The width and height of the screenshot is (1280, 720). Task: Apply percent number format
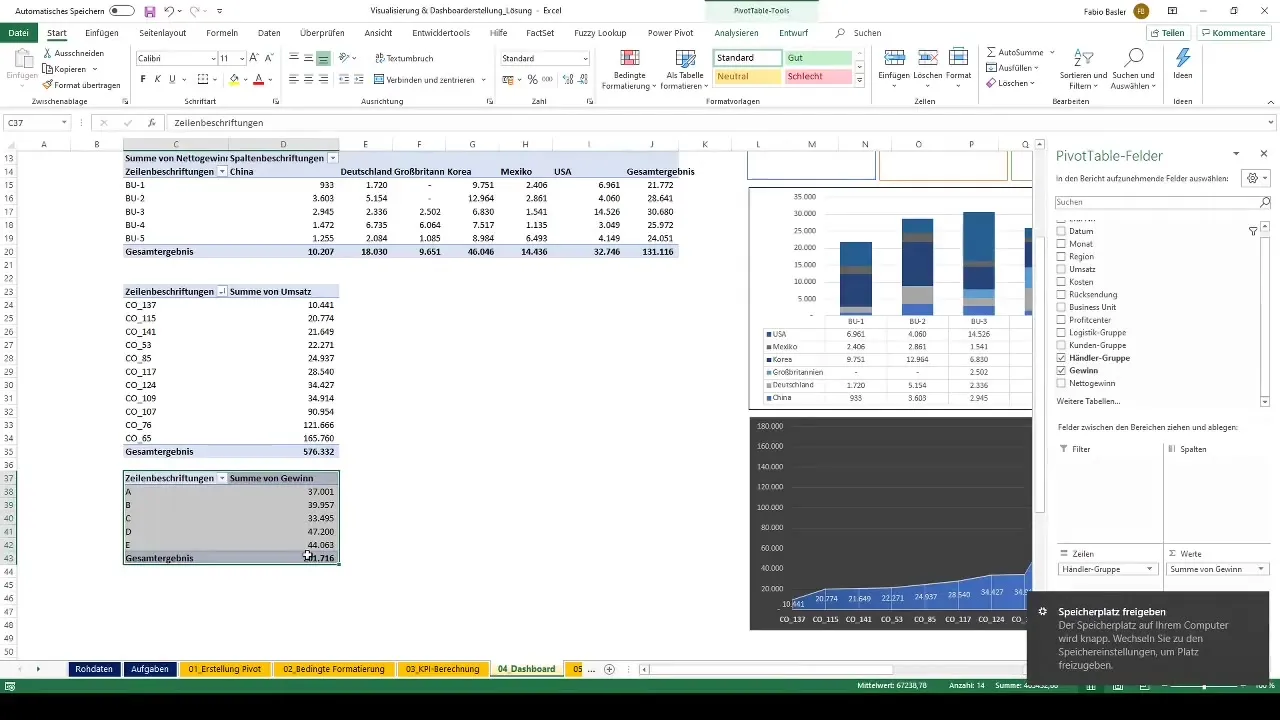[533, 79]
